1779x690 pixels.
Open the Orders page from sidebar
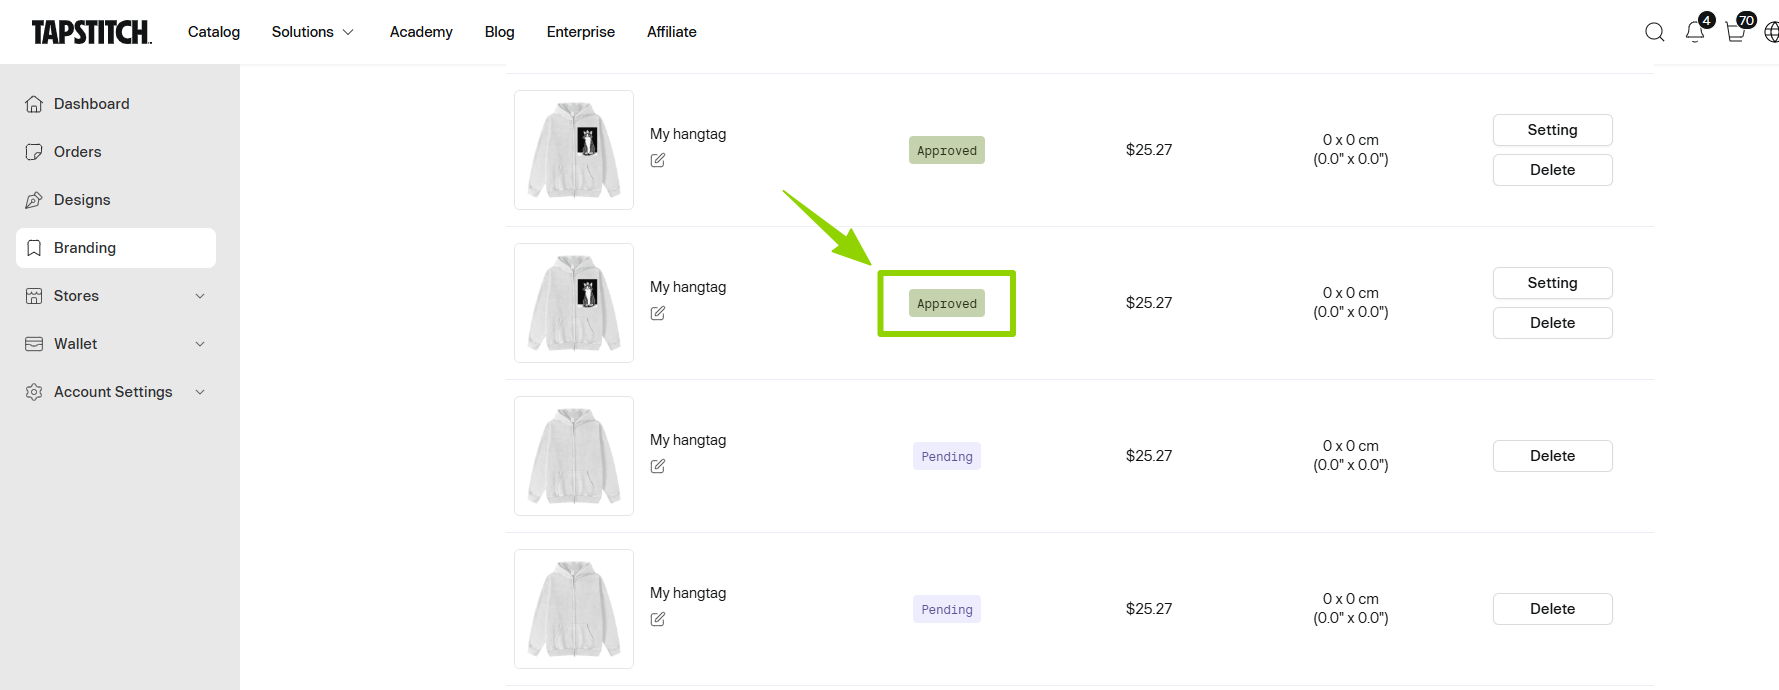78,152
